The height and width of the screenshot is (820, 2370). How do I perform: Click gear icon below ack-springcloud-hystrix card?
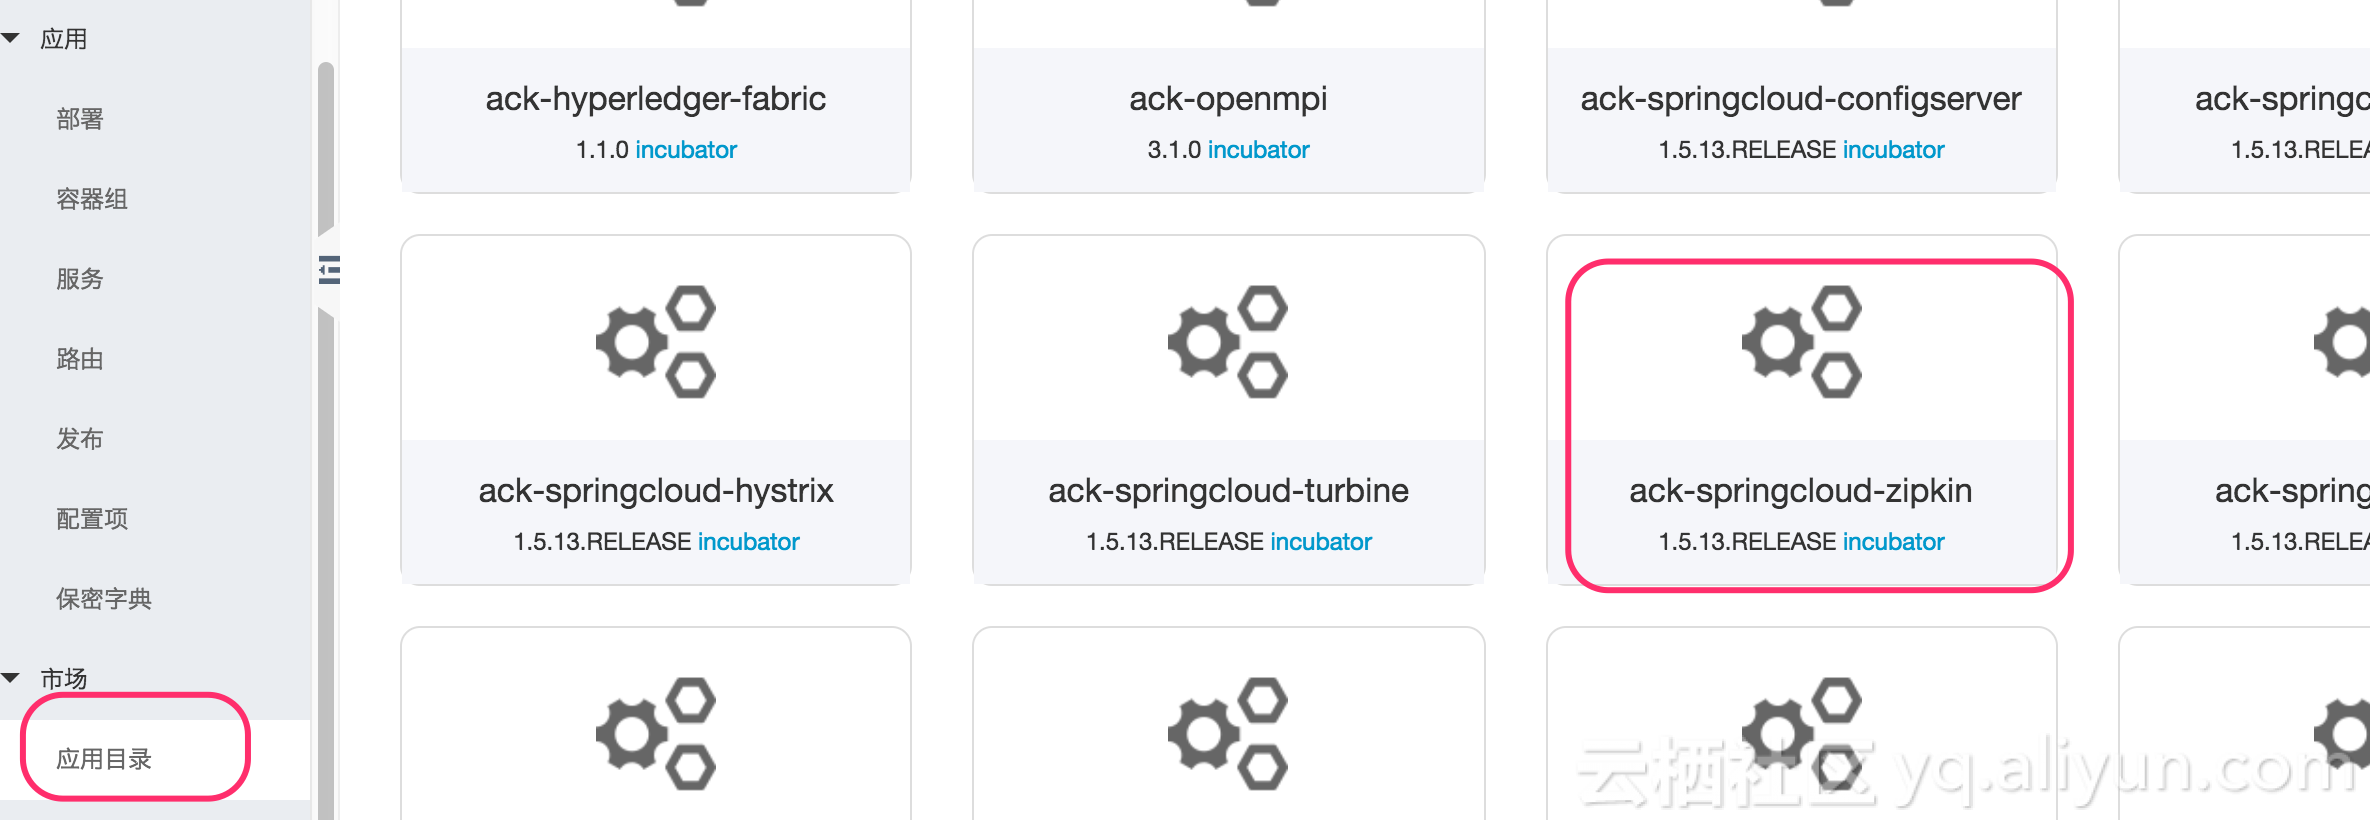coord(656,734)
